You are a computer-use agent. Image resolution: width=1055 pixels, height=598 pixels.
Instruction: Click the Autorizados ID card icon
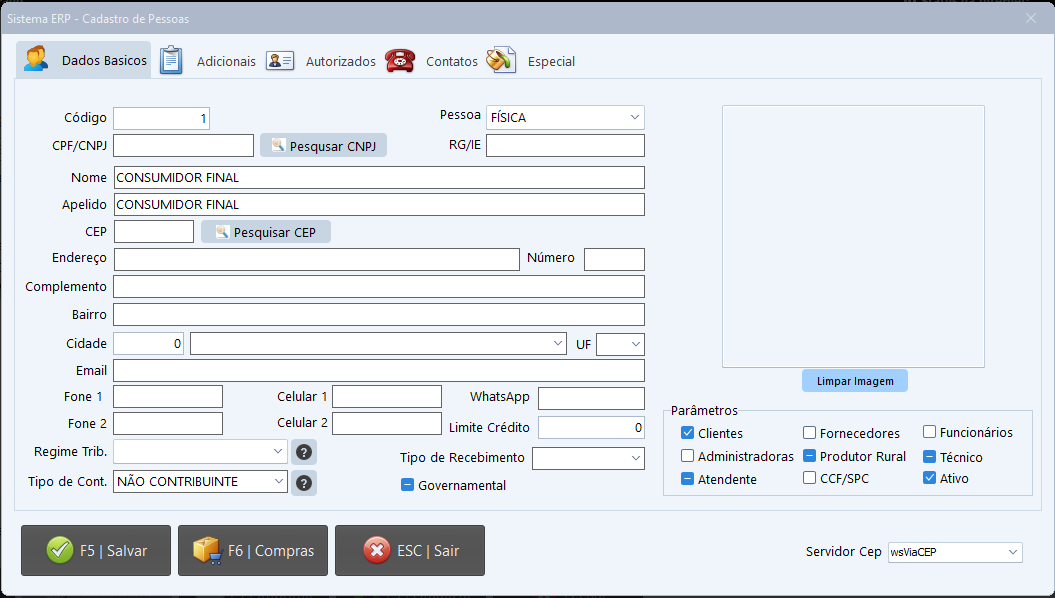[280, 61]
